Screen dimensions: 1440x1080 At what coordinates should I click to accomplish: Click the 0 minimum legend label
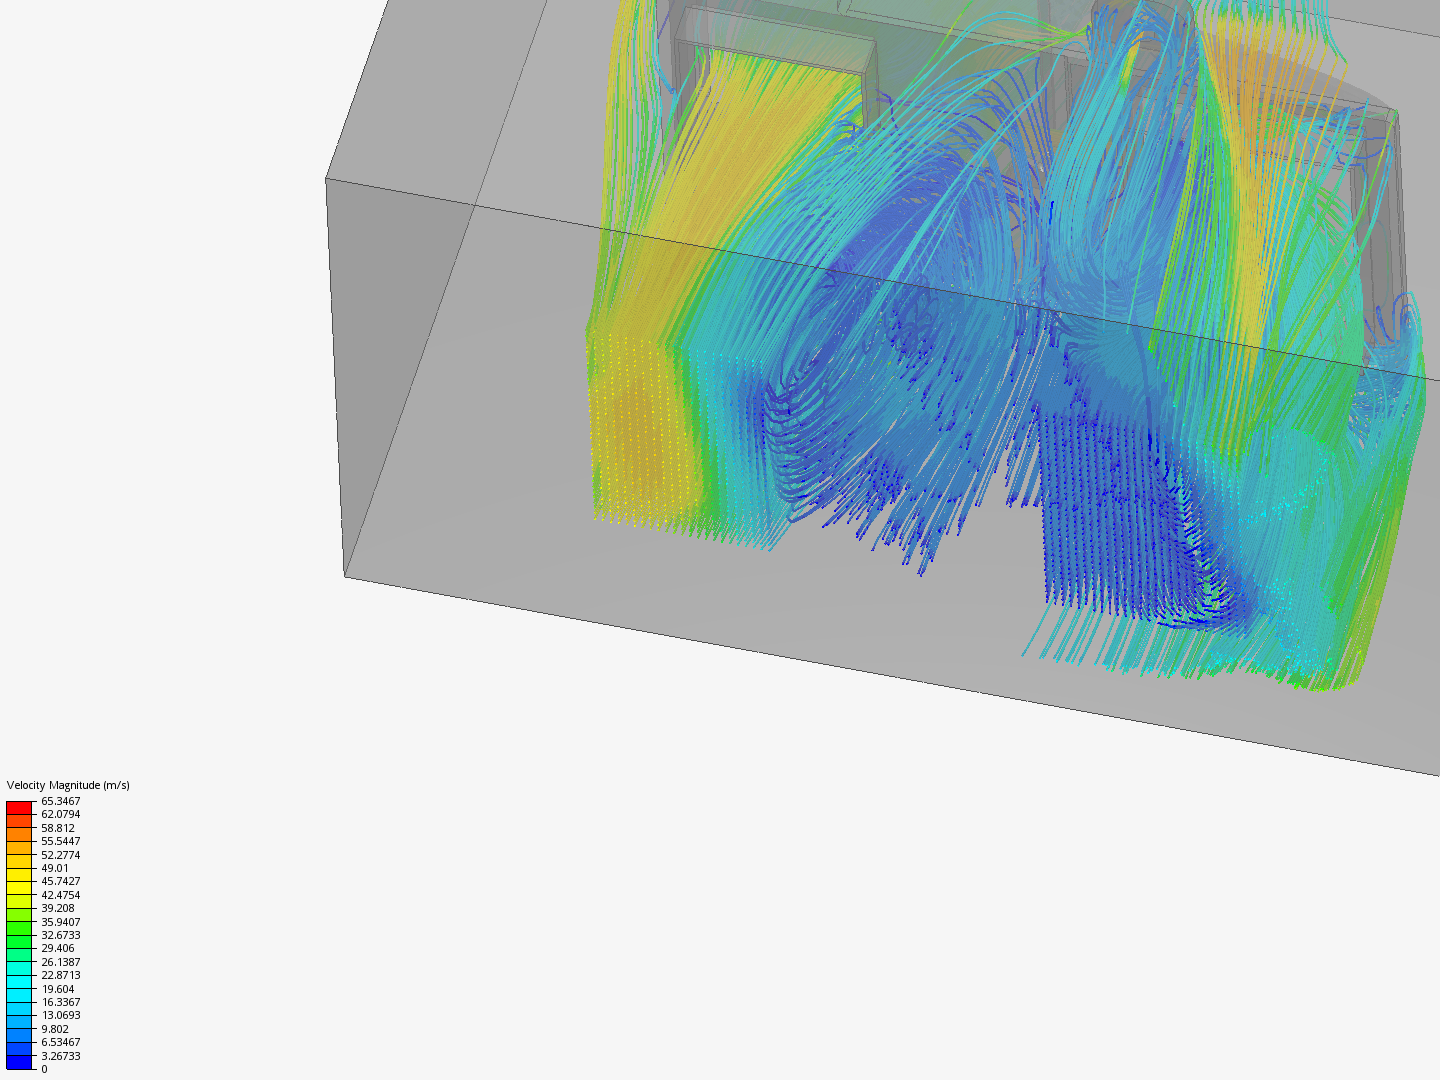point(44,1069)
